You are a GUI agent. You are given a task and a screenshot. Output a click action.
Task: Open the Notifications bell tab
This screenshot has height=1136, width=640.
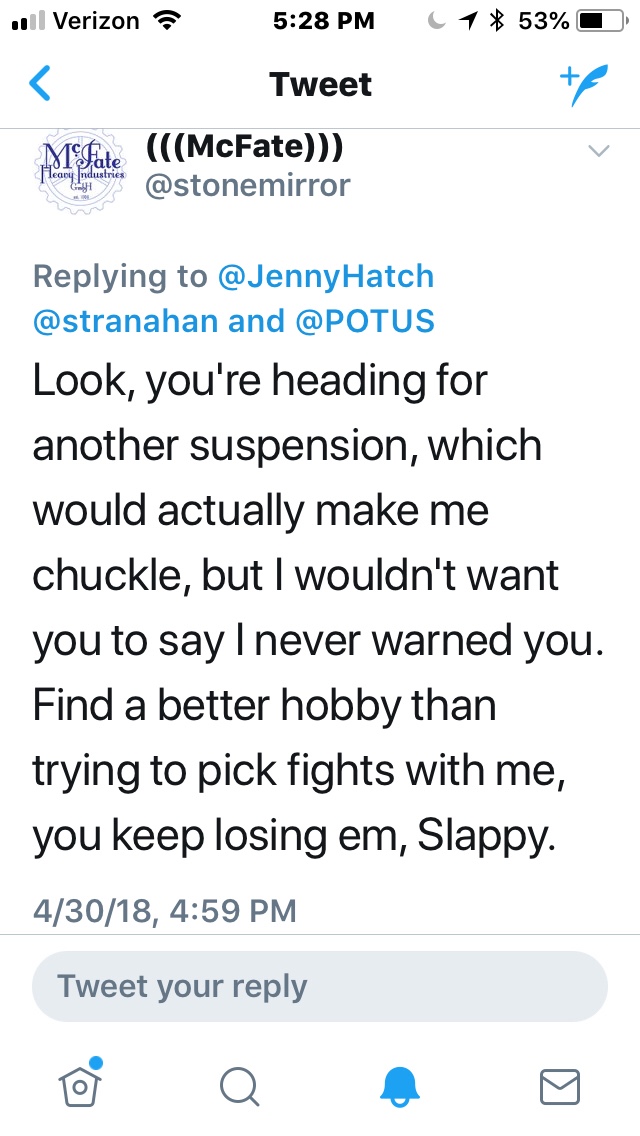click(401, 1084)
